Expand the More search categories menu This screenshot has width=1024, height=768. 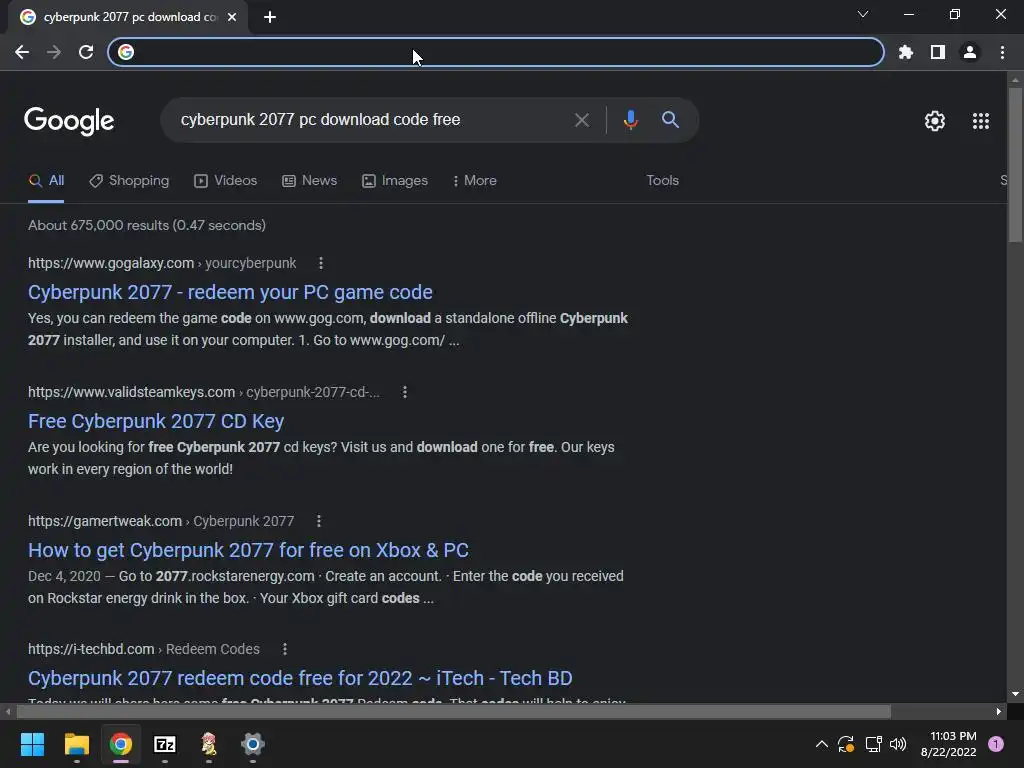[x=474, y=181]
